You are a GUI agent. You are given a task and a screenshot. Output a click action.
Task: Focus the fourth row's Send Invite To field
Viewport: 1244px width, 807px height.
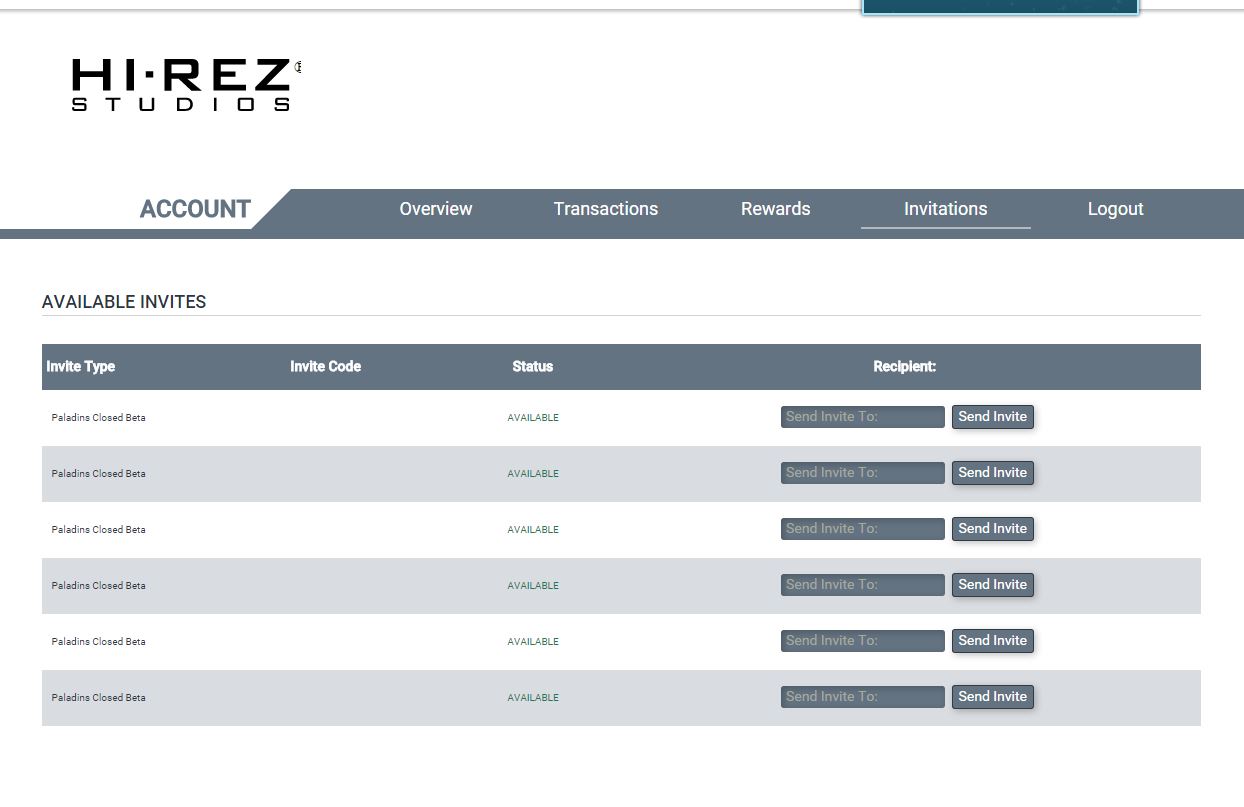(x=863, y=585)
